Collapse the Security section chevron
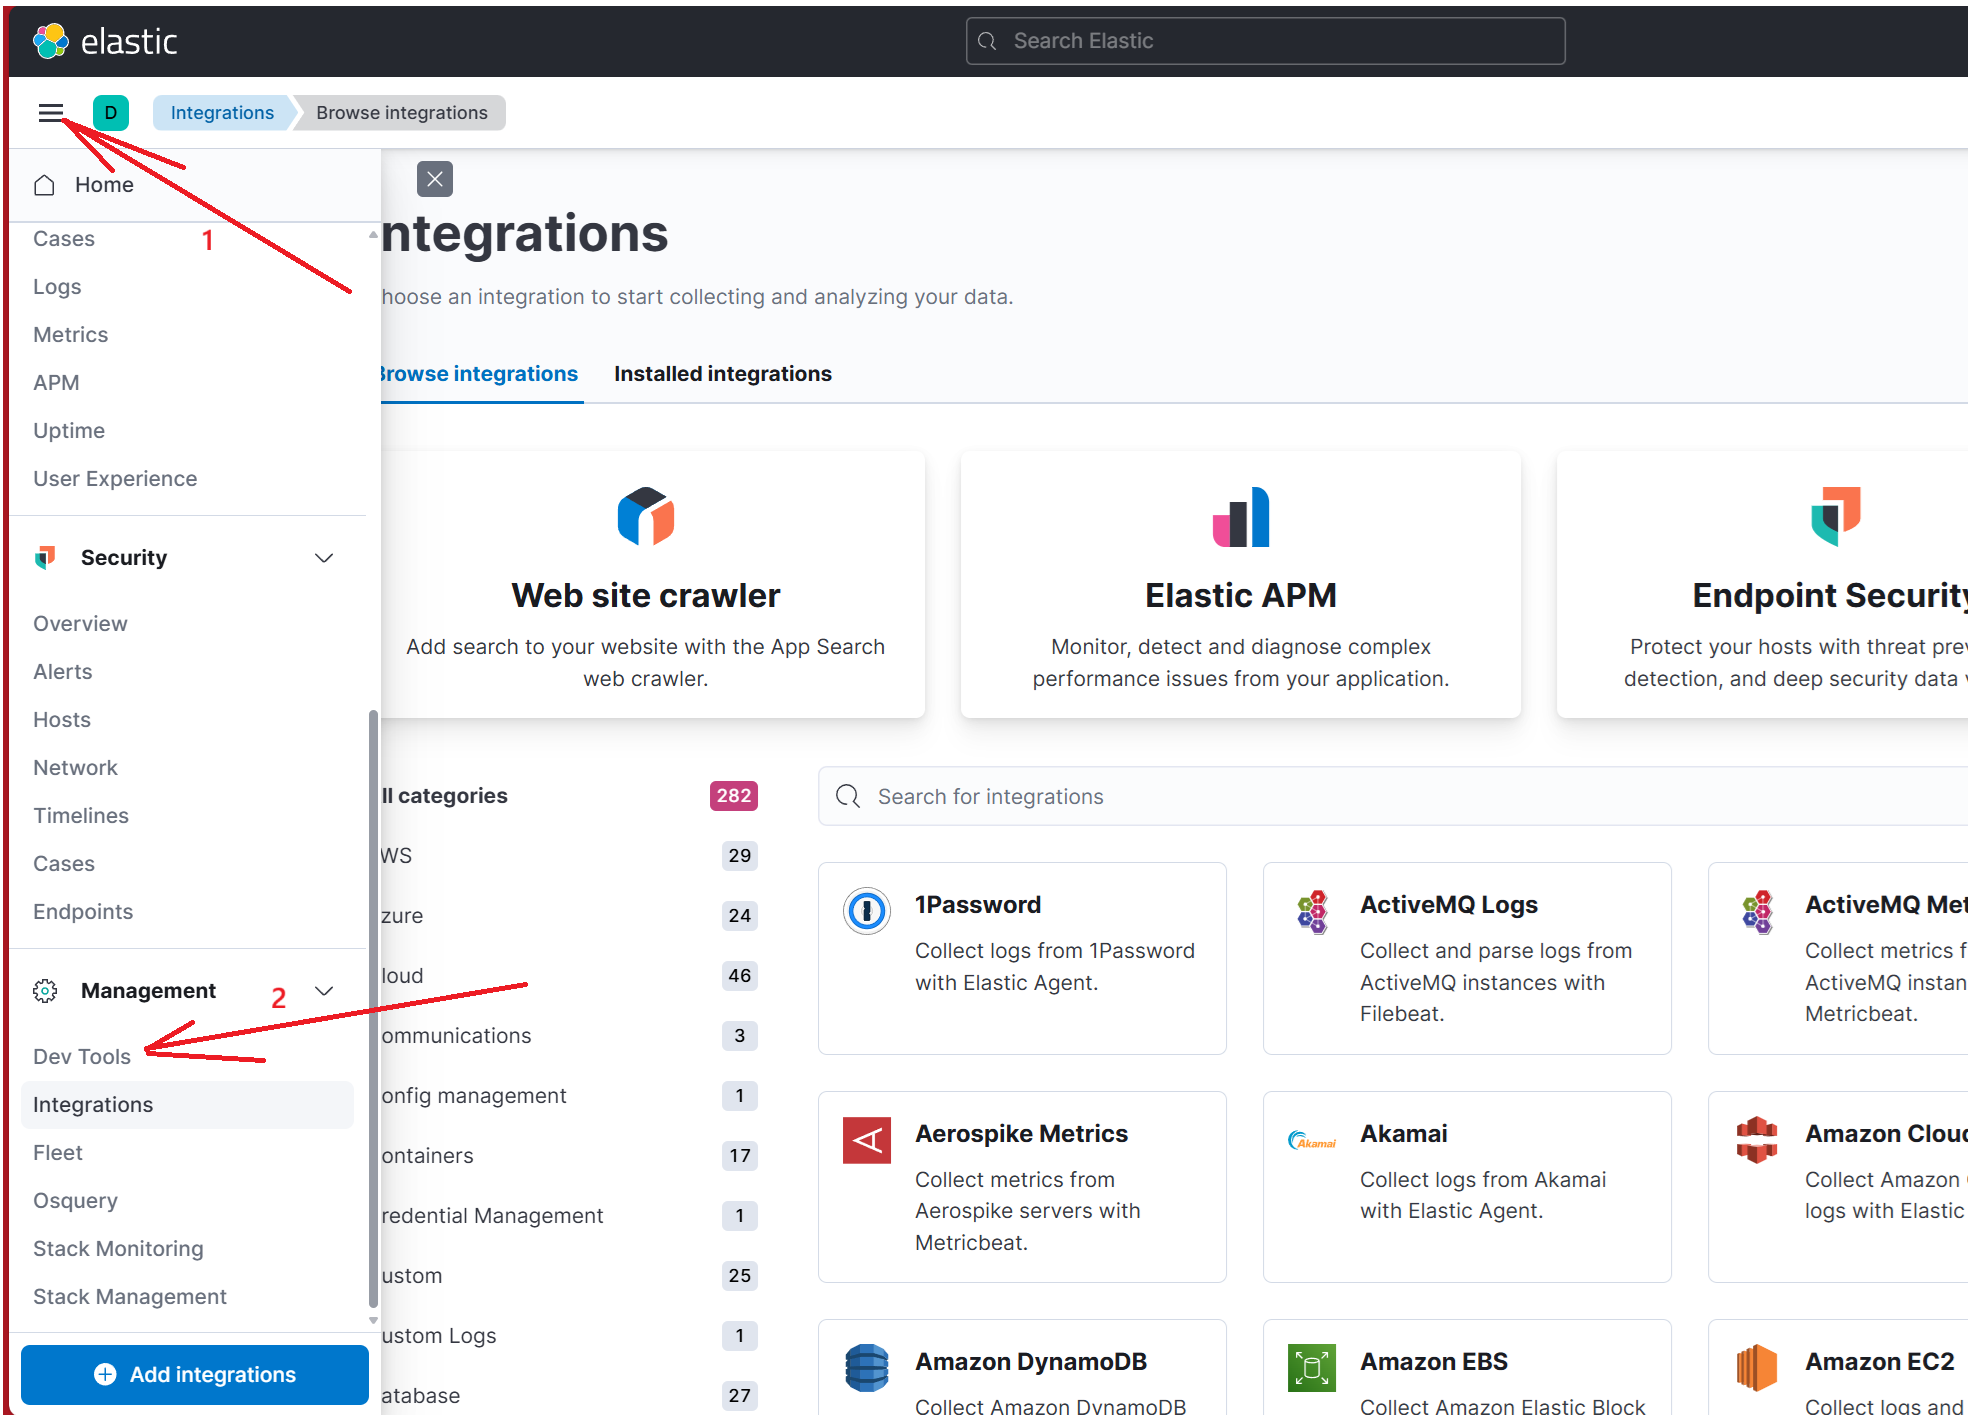This screenshot has width=1980, height=1415. point(324,558)
